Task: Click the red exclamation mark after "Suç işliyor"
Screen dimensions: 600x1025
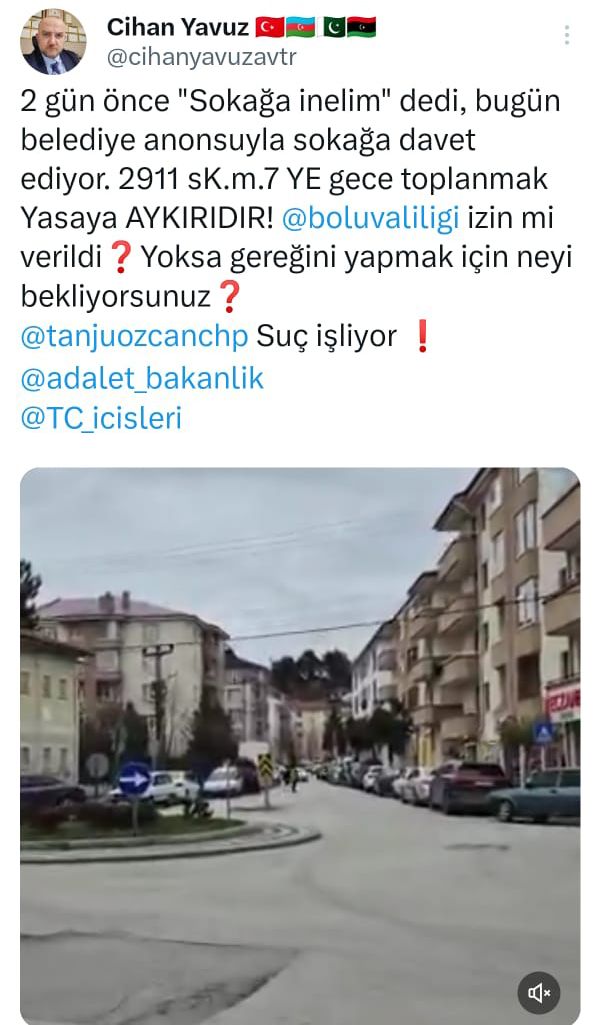Action: coord(422,337)
